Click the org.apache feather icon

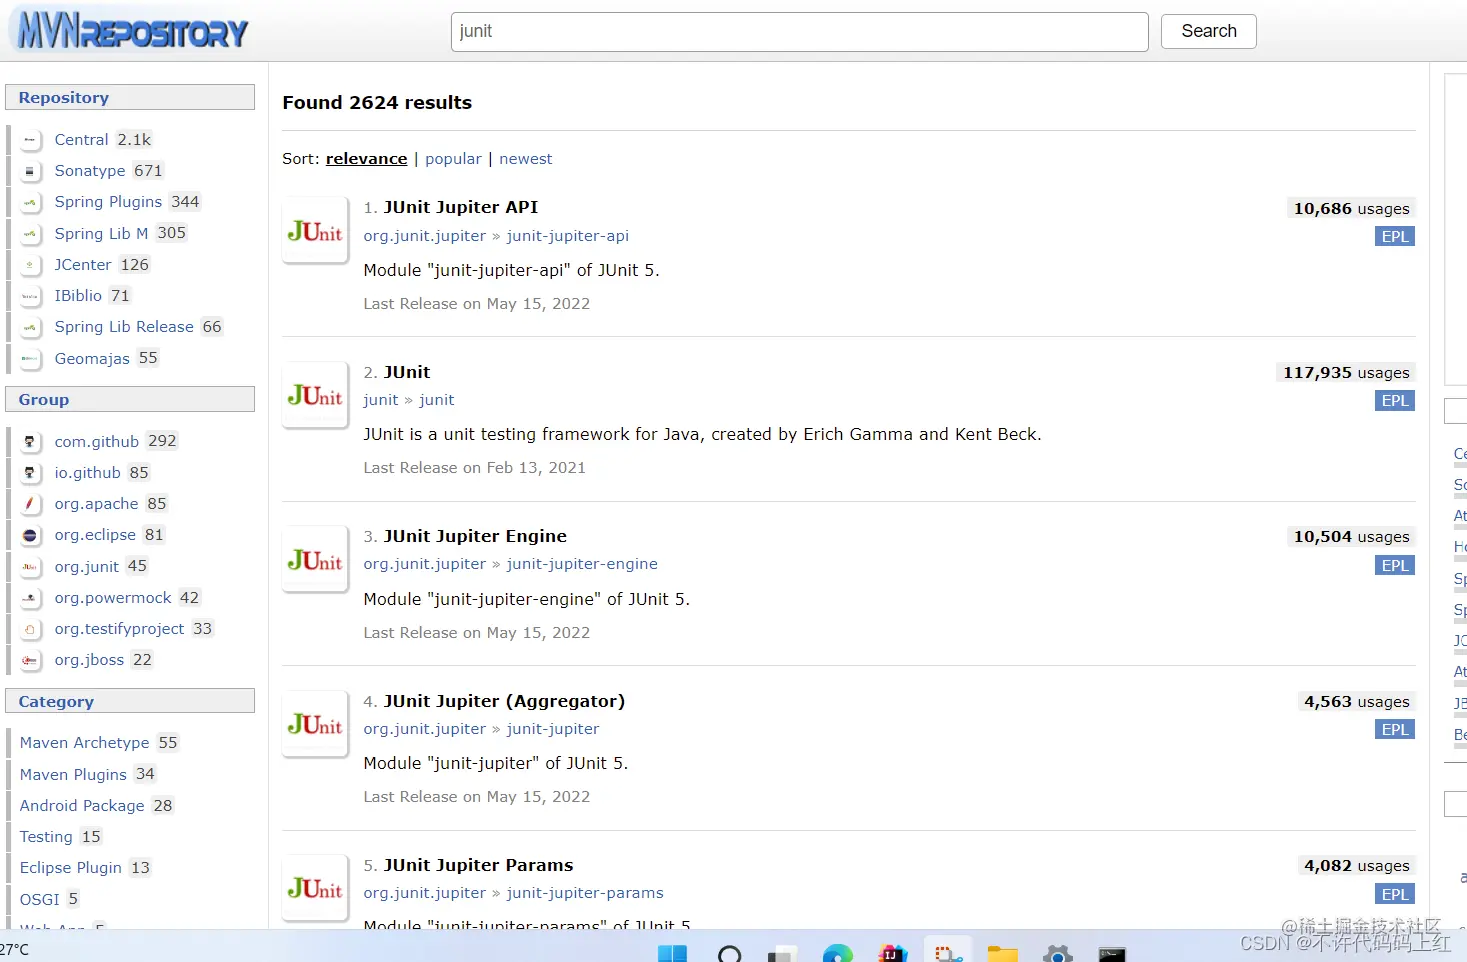[x=30, y=504]
